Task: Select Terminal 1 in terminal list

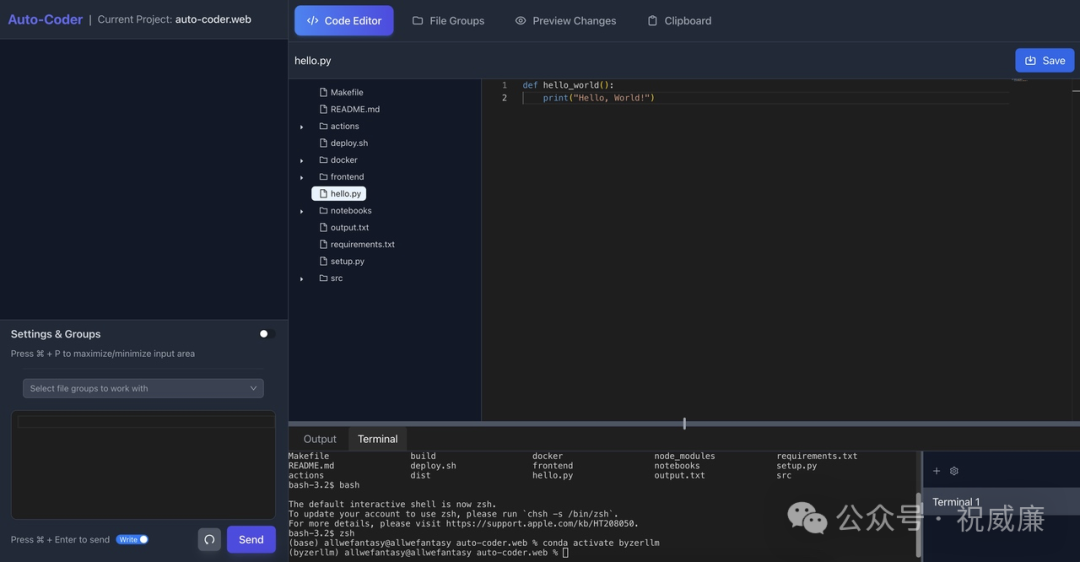Action: (x=1001, y=501)
